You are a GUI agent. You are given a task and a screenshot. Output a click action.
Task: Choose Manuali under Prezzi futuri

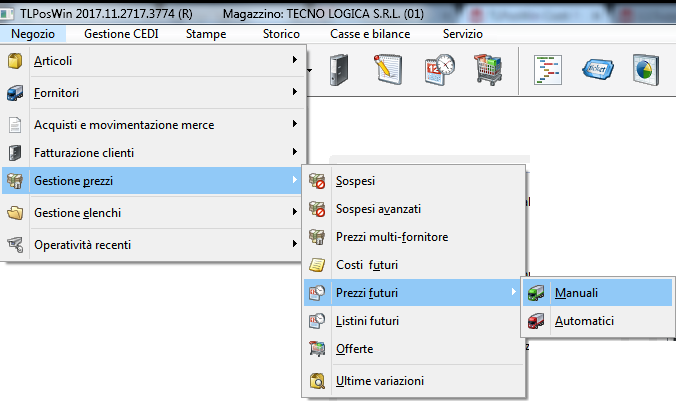click(x=598, y=293)
